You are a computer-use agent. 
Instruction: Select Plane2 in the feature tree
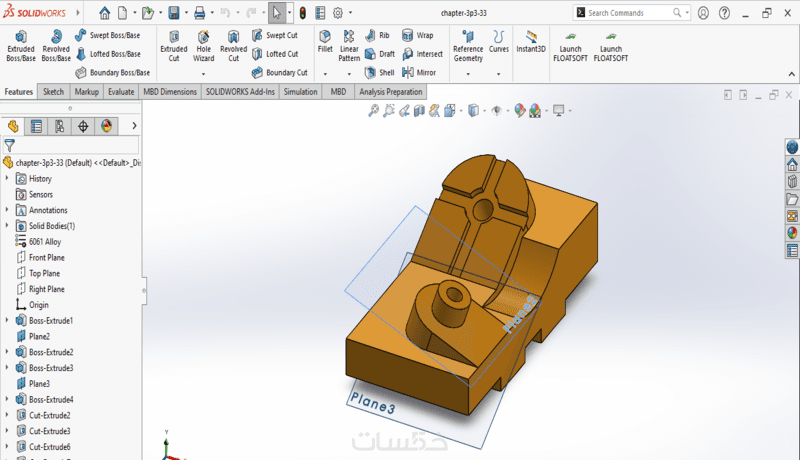[x=33, y=337]
